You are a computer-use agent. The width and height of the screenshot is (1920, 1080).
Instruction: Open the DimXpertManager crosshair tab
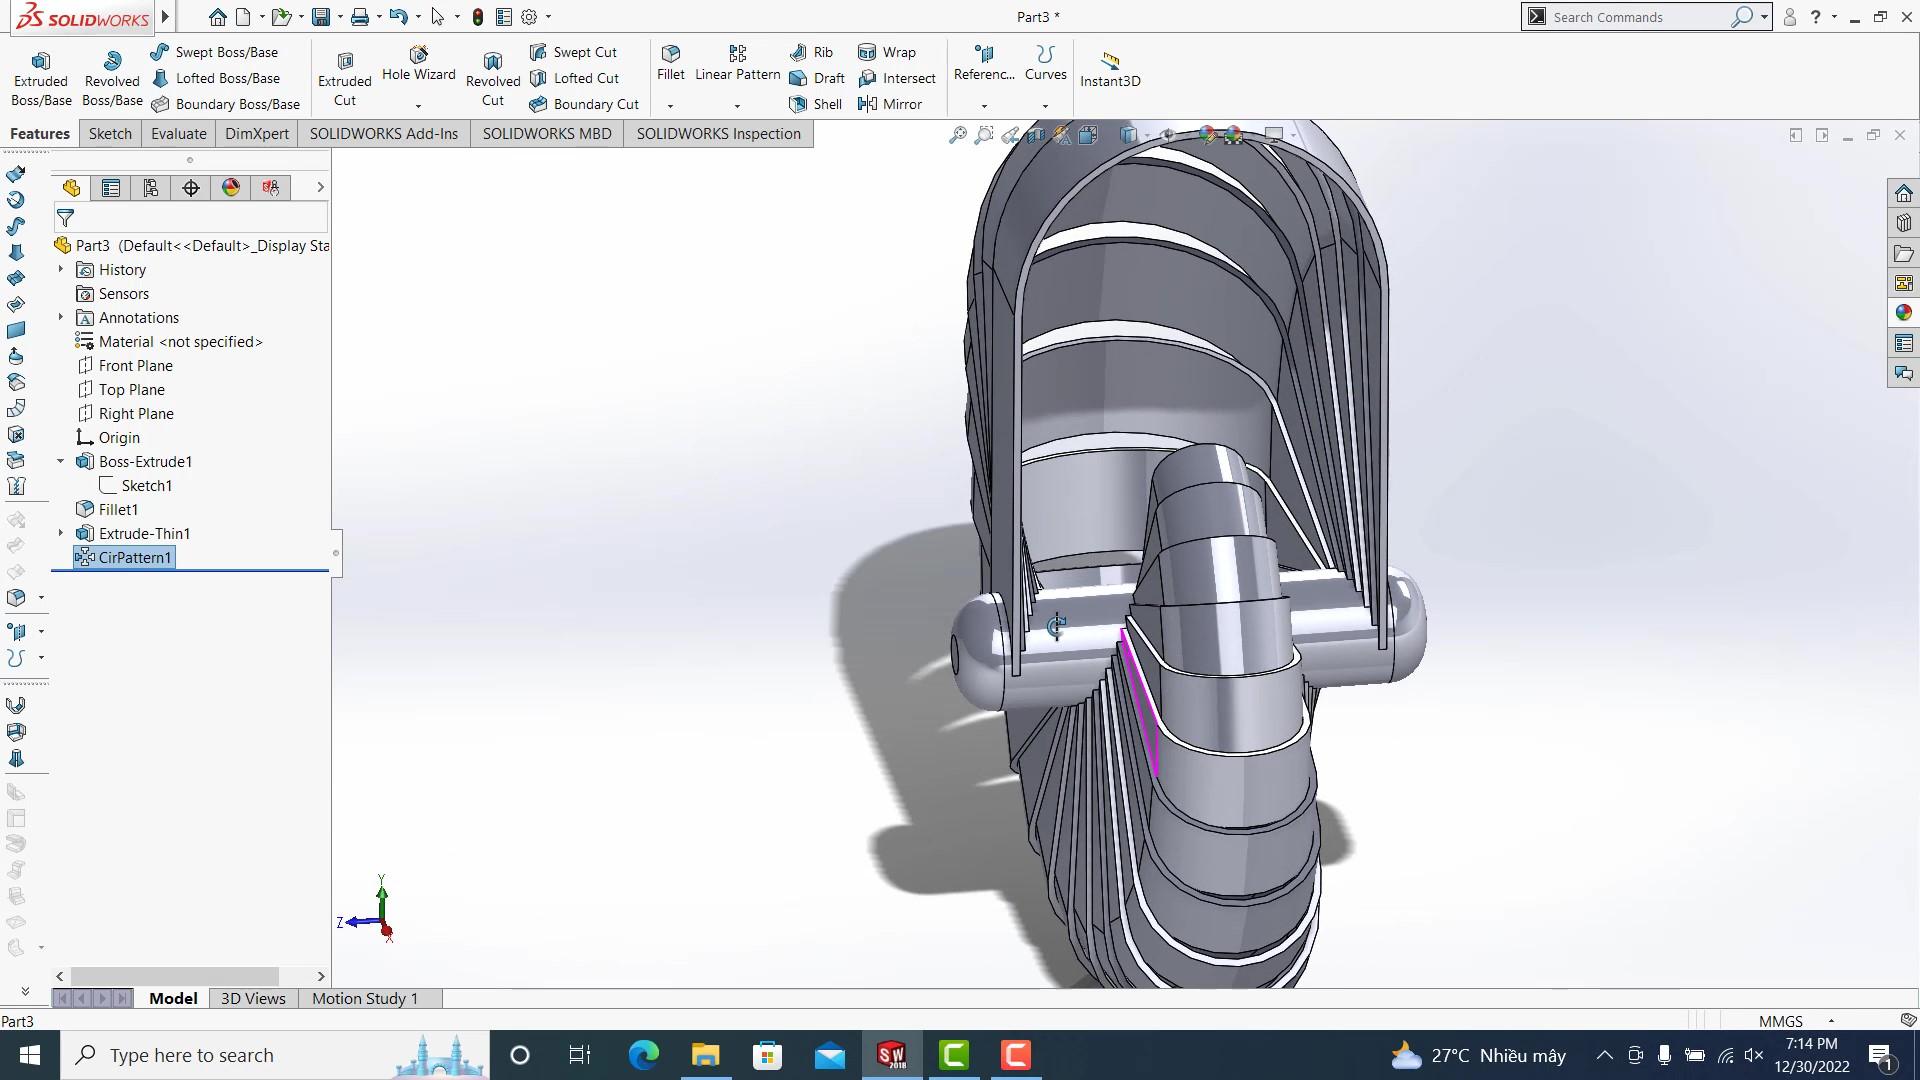point(191,188)
